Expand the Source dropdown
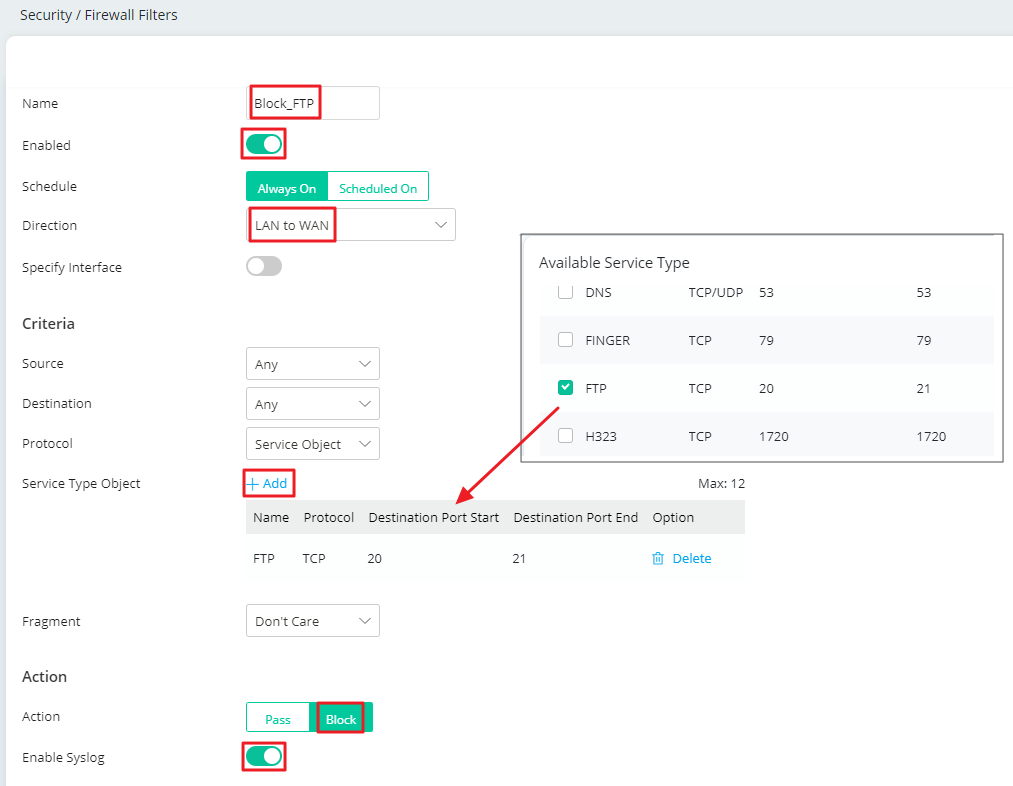 pyautogui.click(x=312, y=364)
